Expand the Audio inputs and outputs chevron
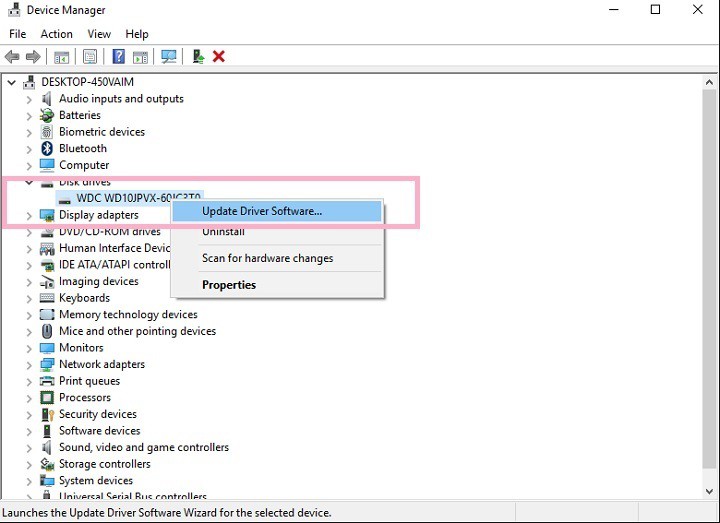This screenshot has width=720, height=523. (x=29, y=99)
